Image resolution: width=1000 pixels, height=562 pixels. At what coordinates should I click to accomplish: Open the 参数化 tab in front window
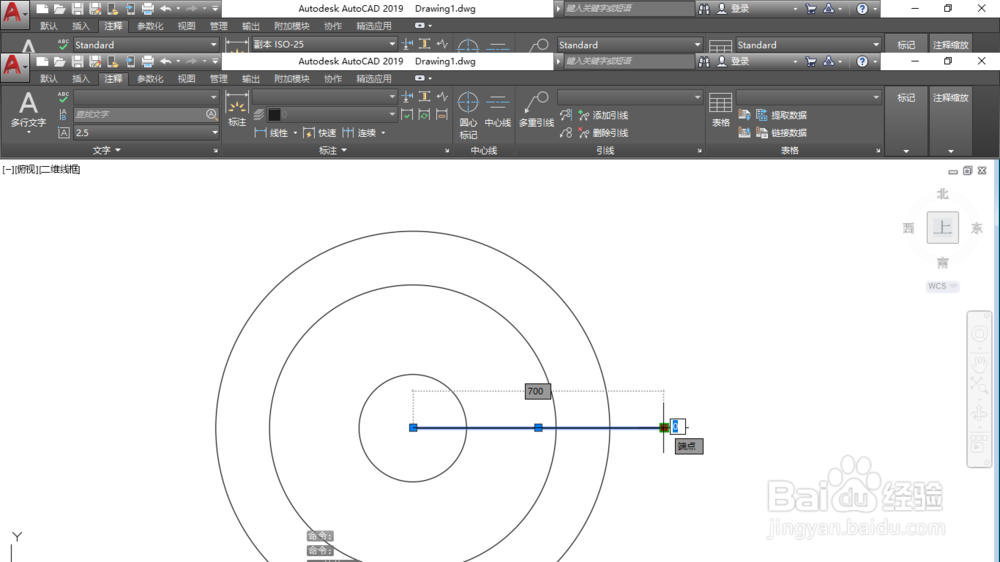150,78
